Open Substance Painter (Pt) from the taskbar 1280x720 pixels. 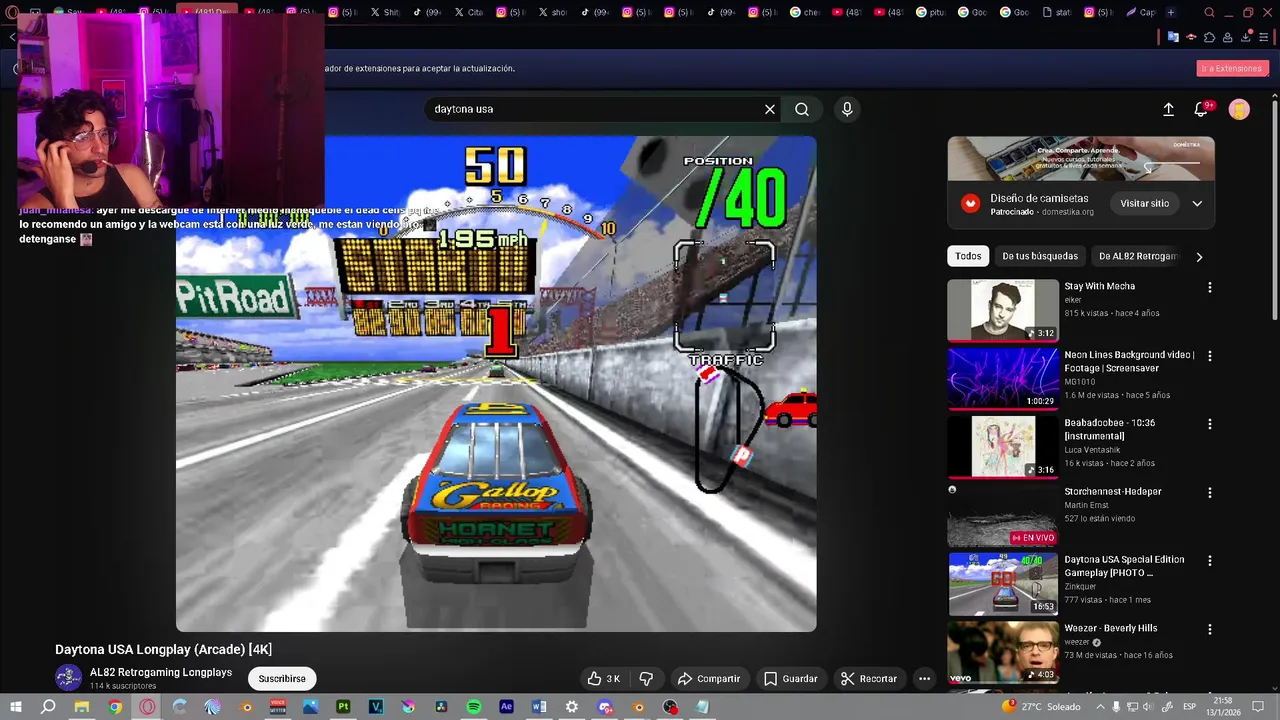[x=343, y=707]
